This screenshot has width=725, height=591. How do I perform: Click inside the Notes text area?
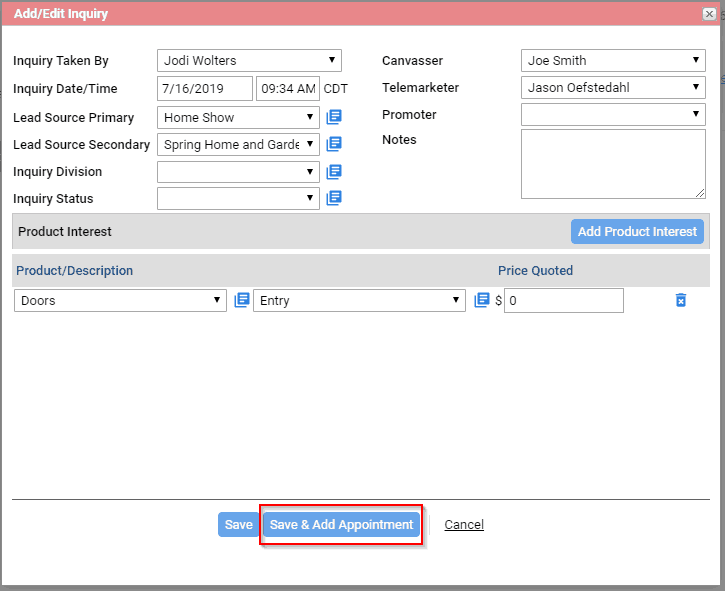tap(613, 164)
